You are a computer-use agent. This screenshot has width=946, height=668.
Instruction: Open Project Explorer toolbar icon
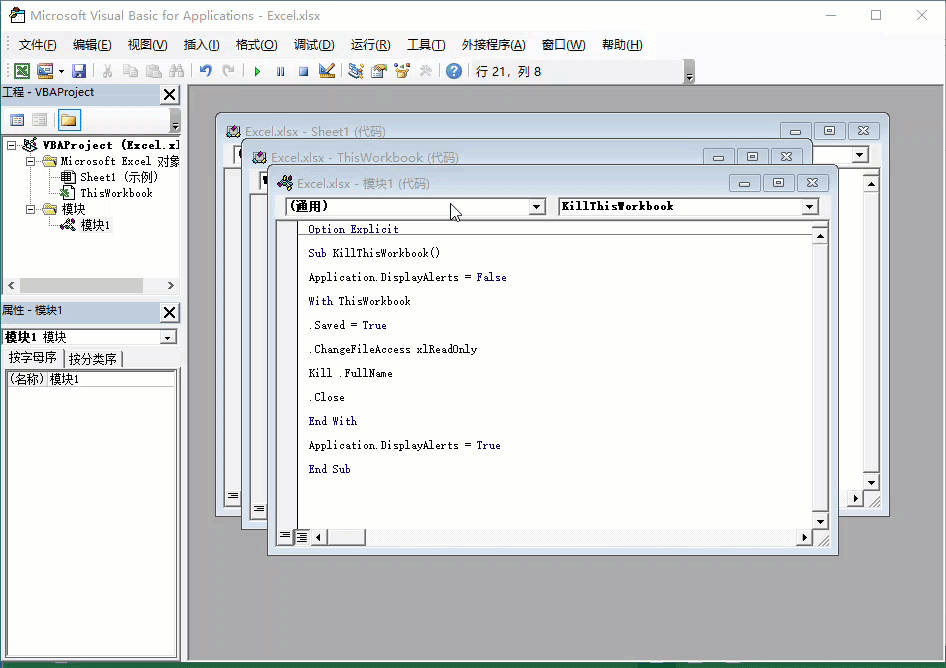point(356,71)
